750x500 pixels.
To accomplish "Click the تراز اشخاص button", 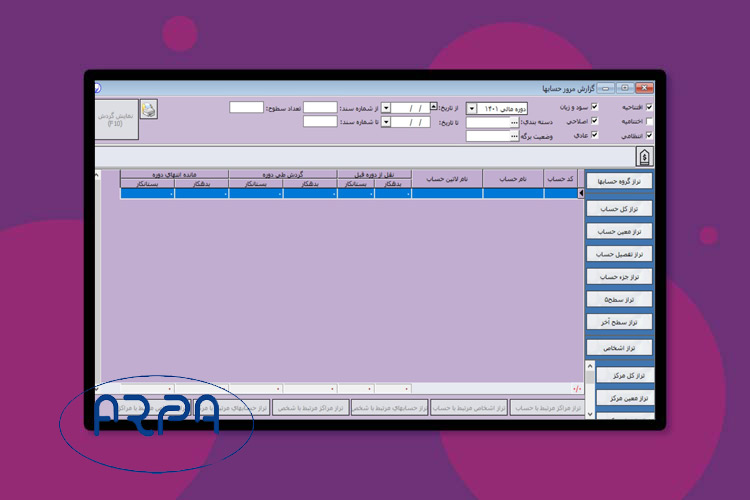I will tap(618, 347).
